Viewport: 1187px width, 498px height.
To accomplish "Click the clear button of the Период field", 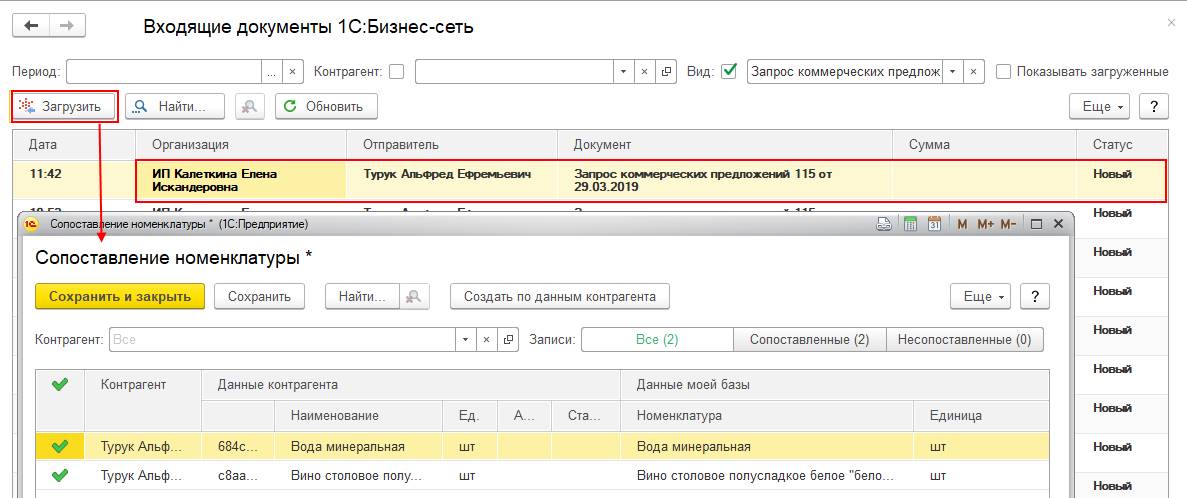I will [x=293, y=72].
